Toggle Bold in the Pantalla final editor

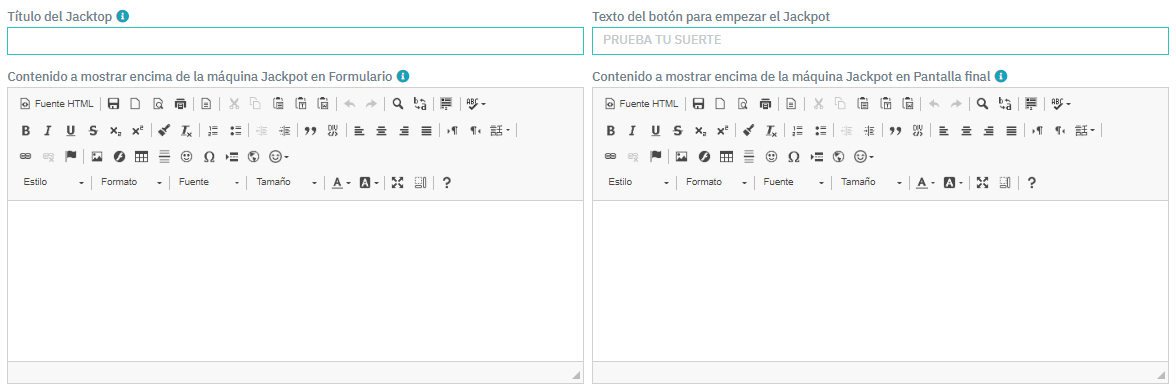click(x=610, y=130)
